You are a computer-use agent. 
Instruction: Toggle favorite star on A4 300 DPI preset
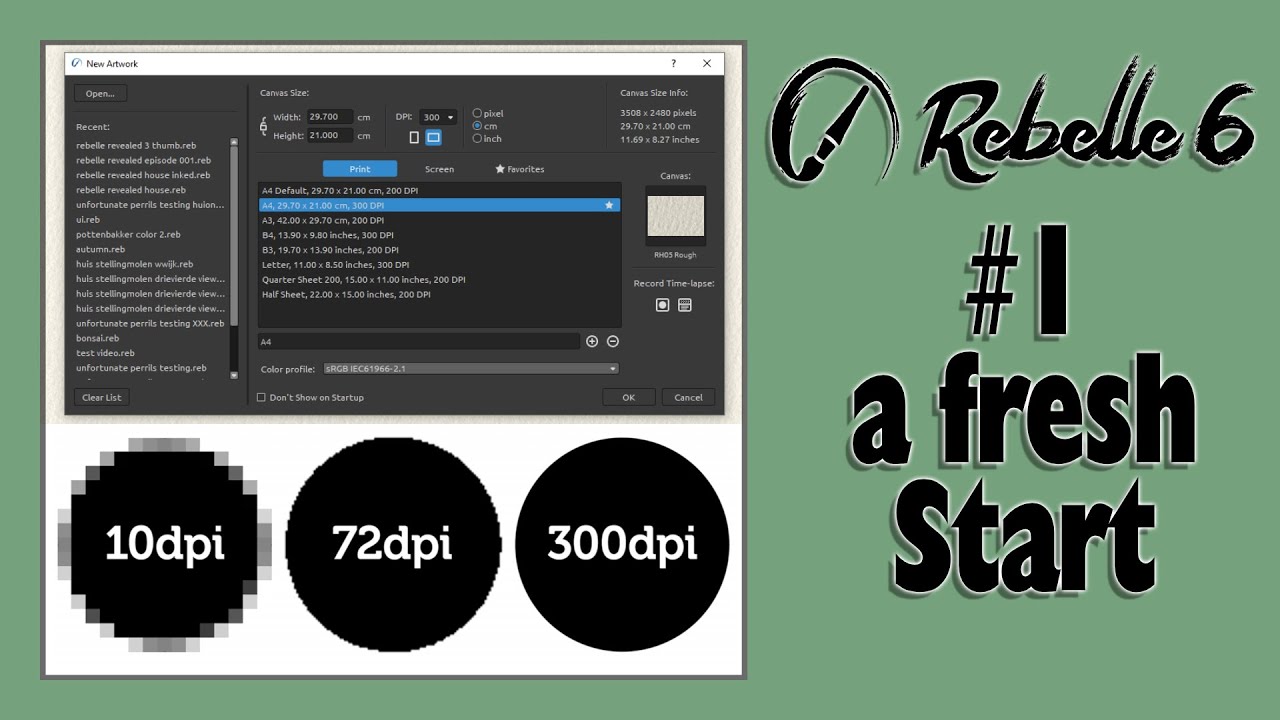coord(609,205)
